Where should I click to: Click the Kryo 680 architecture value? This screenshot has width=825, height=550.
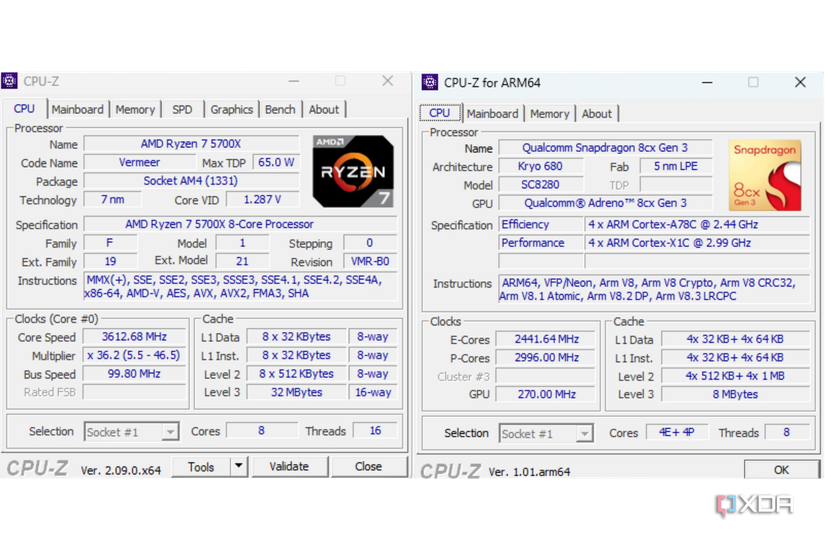tap(540, 166)
